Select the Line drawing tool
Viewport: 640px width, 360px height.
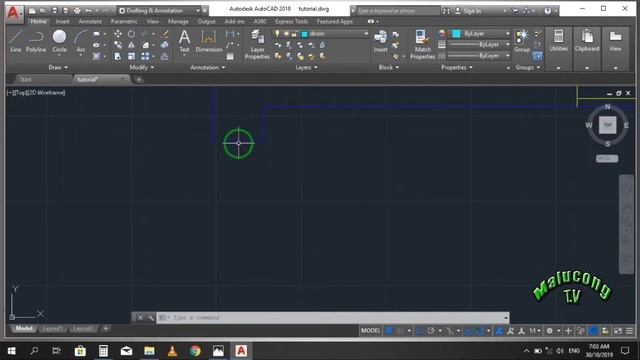click(16, 41)
